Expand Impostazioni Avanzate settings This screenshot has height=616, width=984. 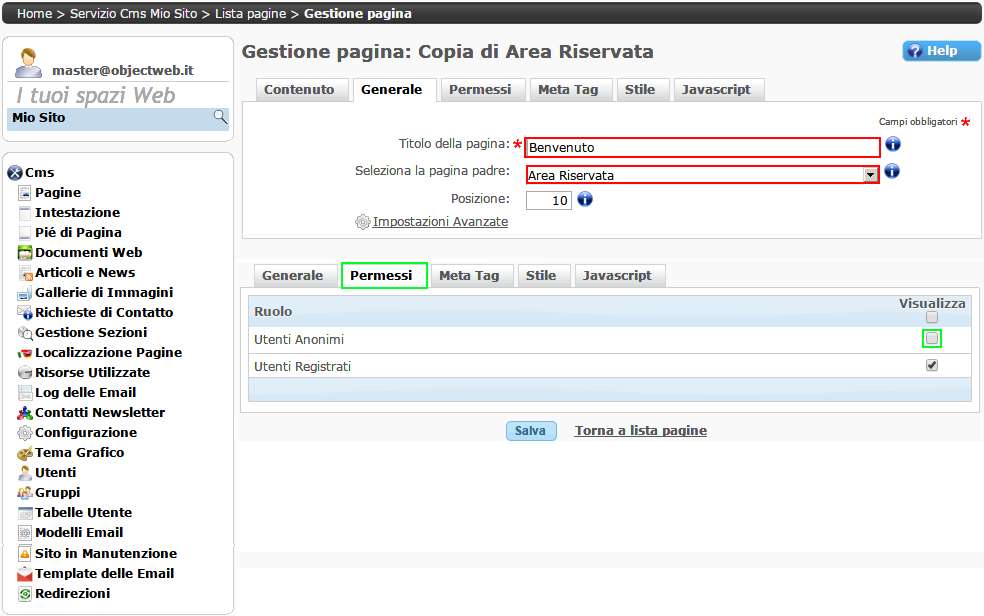point(440,222)
